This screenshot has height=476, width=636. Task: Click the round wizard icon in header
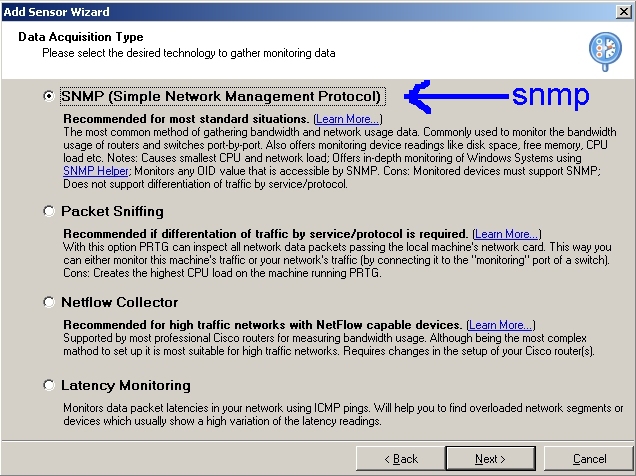605,48
